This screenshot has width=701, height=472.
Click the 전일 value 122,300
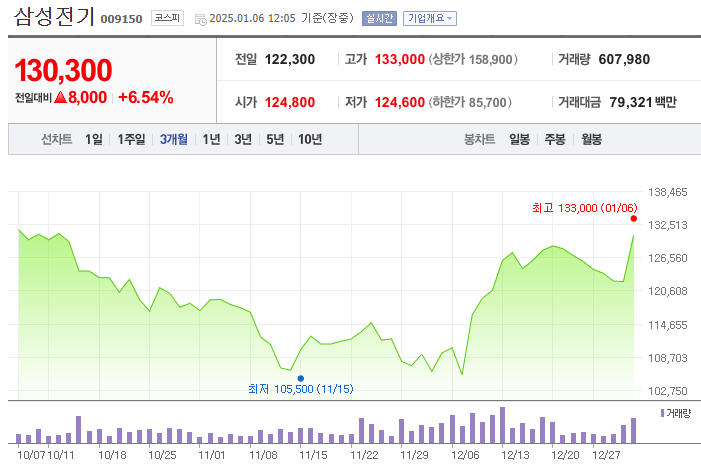coord(290,59)
